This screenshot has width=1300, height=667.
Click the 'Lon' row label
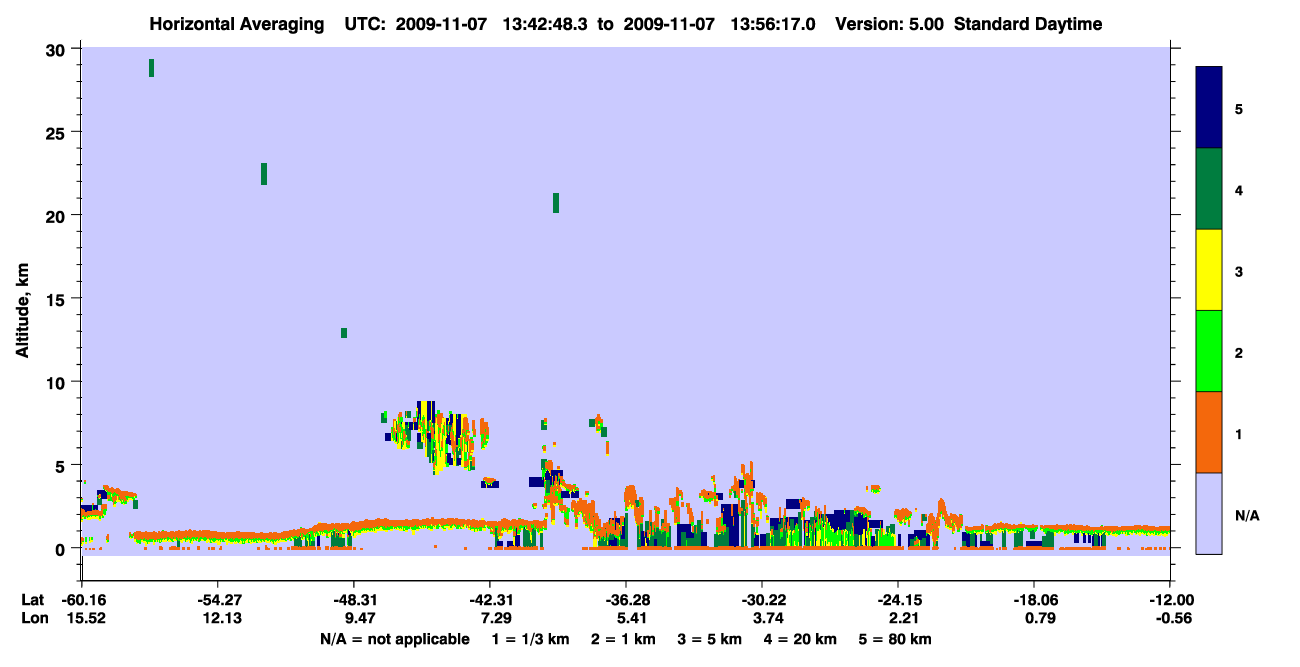tap(34, 618)
